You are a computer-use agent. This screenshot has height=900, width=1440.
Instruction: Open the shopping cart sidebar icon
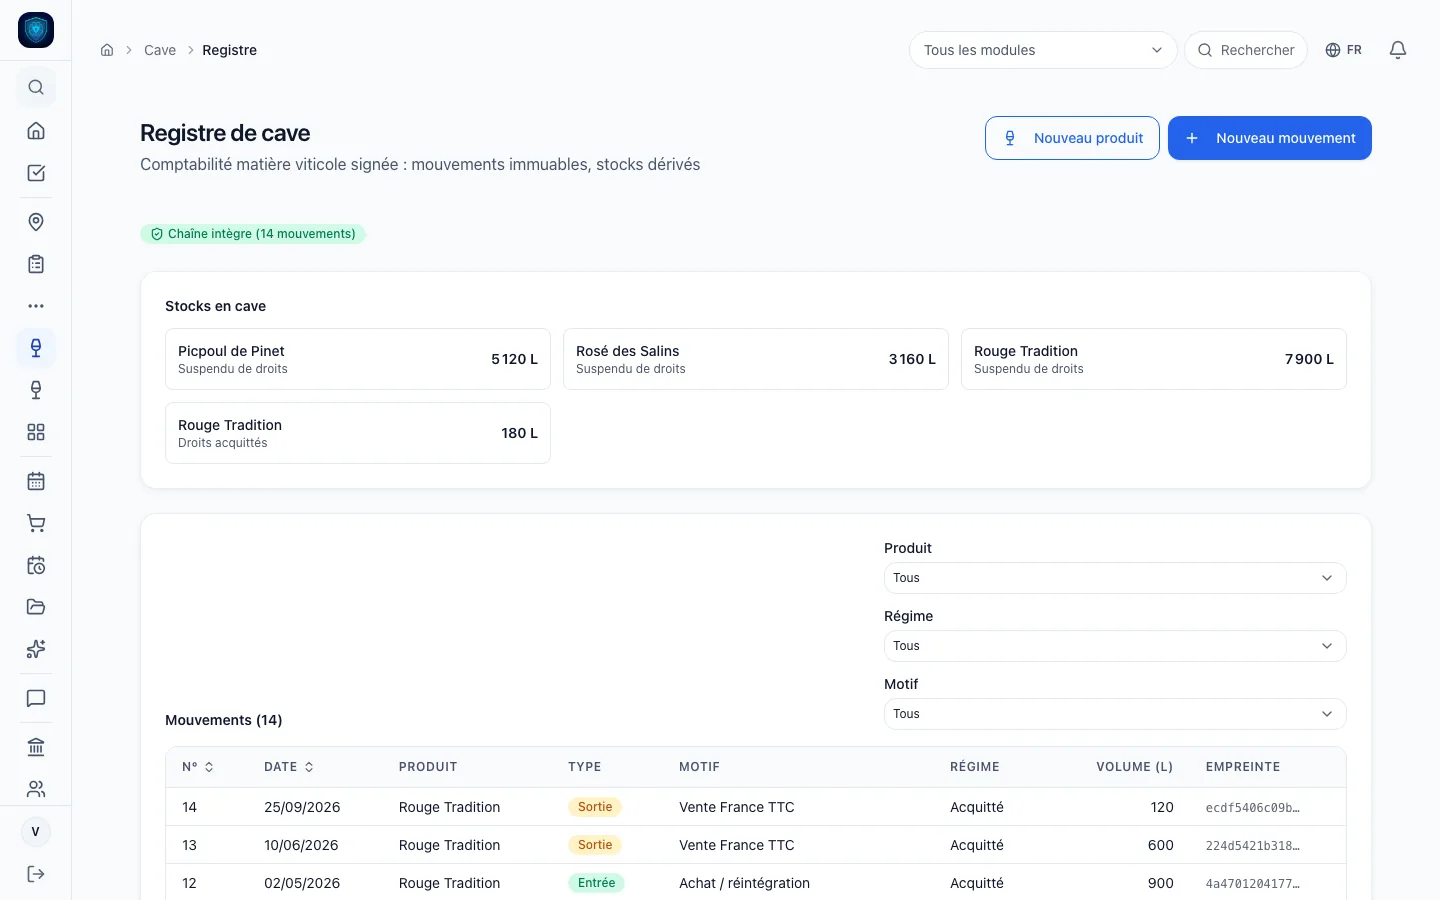pos(36,523)
